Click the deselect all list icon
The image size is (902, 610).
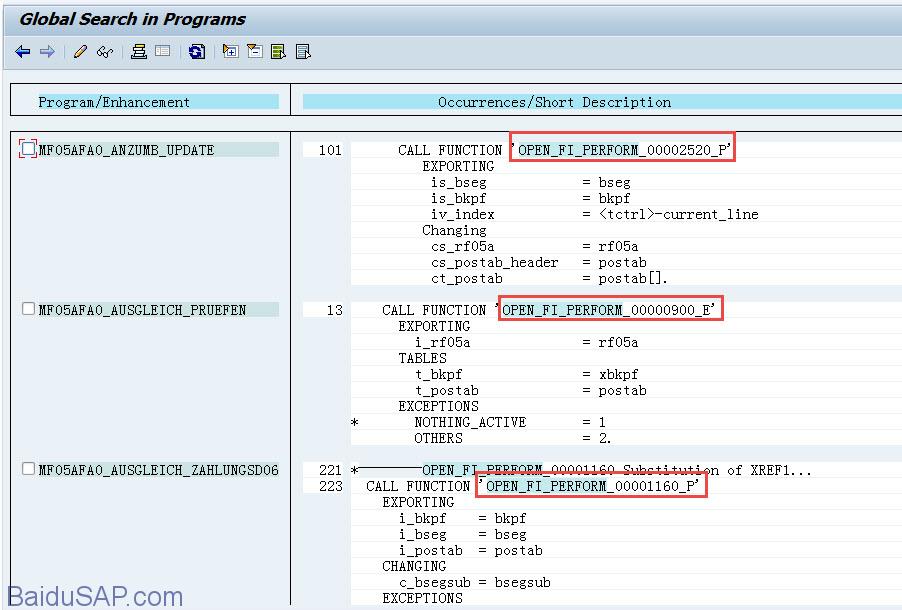click(303, 52)
